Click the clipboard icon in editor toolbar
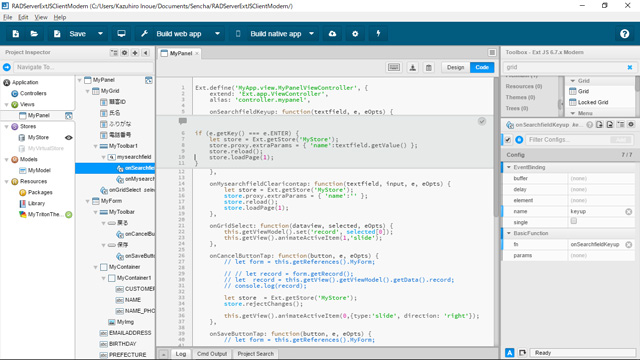The image size is (640, 360). click(x=429, y=67)
